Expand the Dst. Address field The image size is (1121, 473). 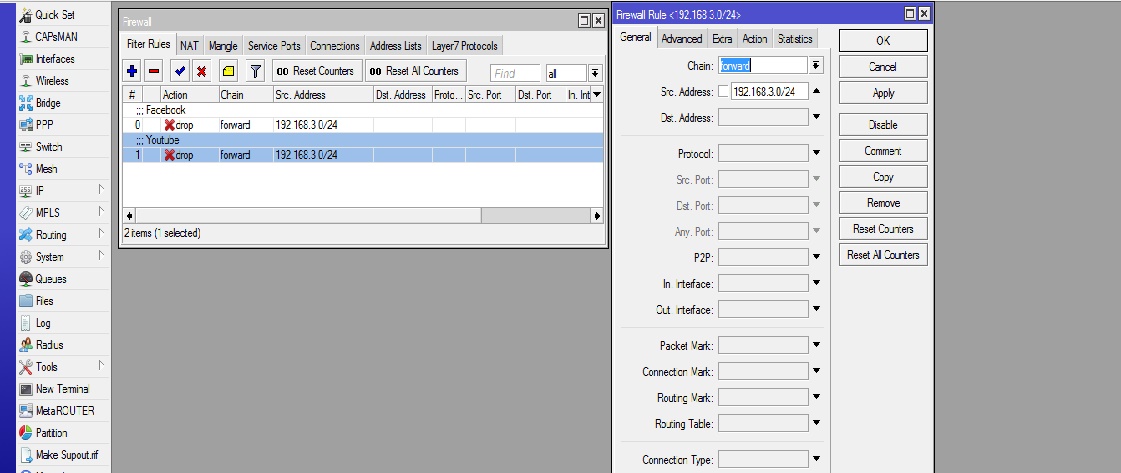(x=816, y=117)
